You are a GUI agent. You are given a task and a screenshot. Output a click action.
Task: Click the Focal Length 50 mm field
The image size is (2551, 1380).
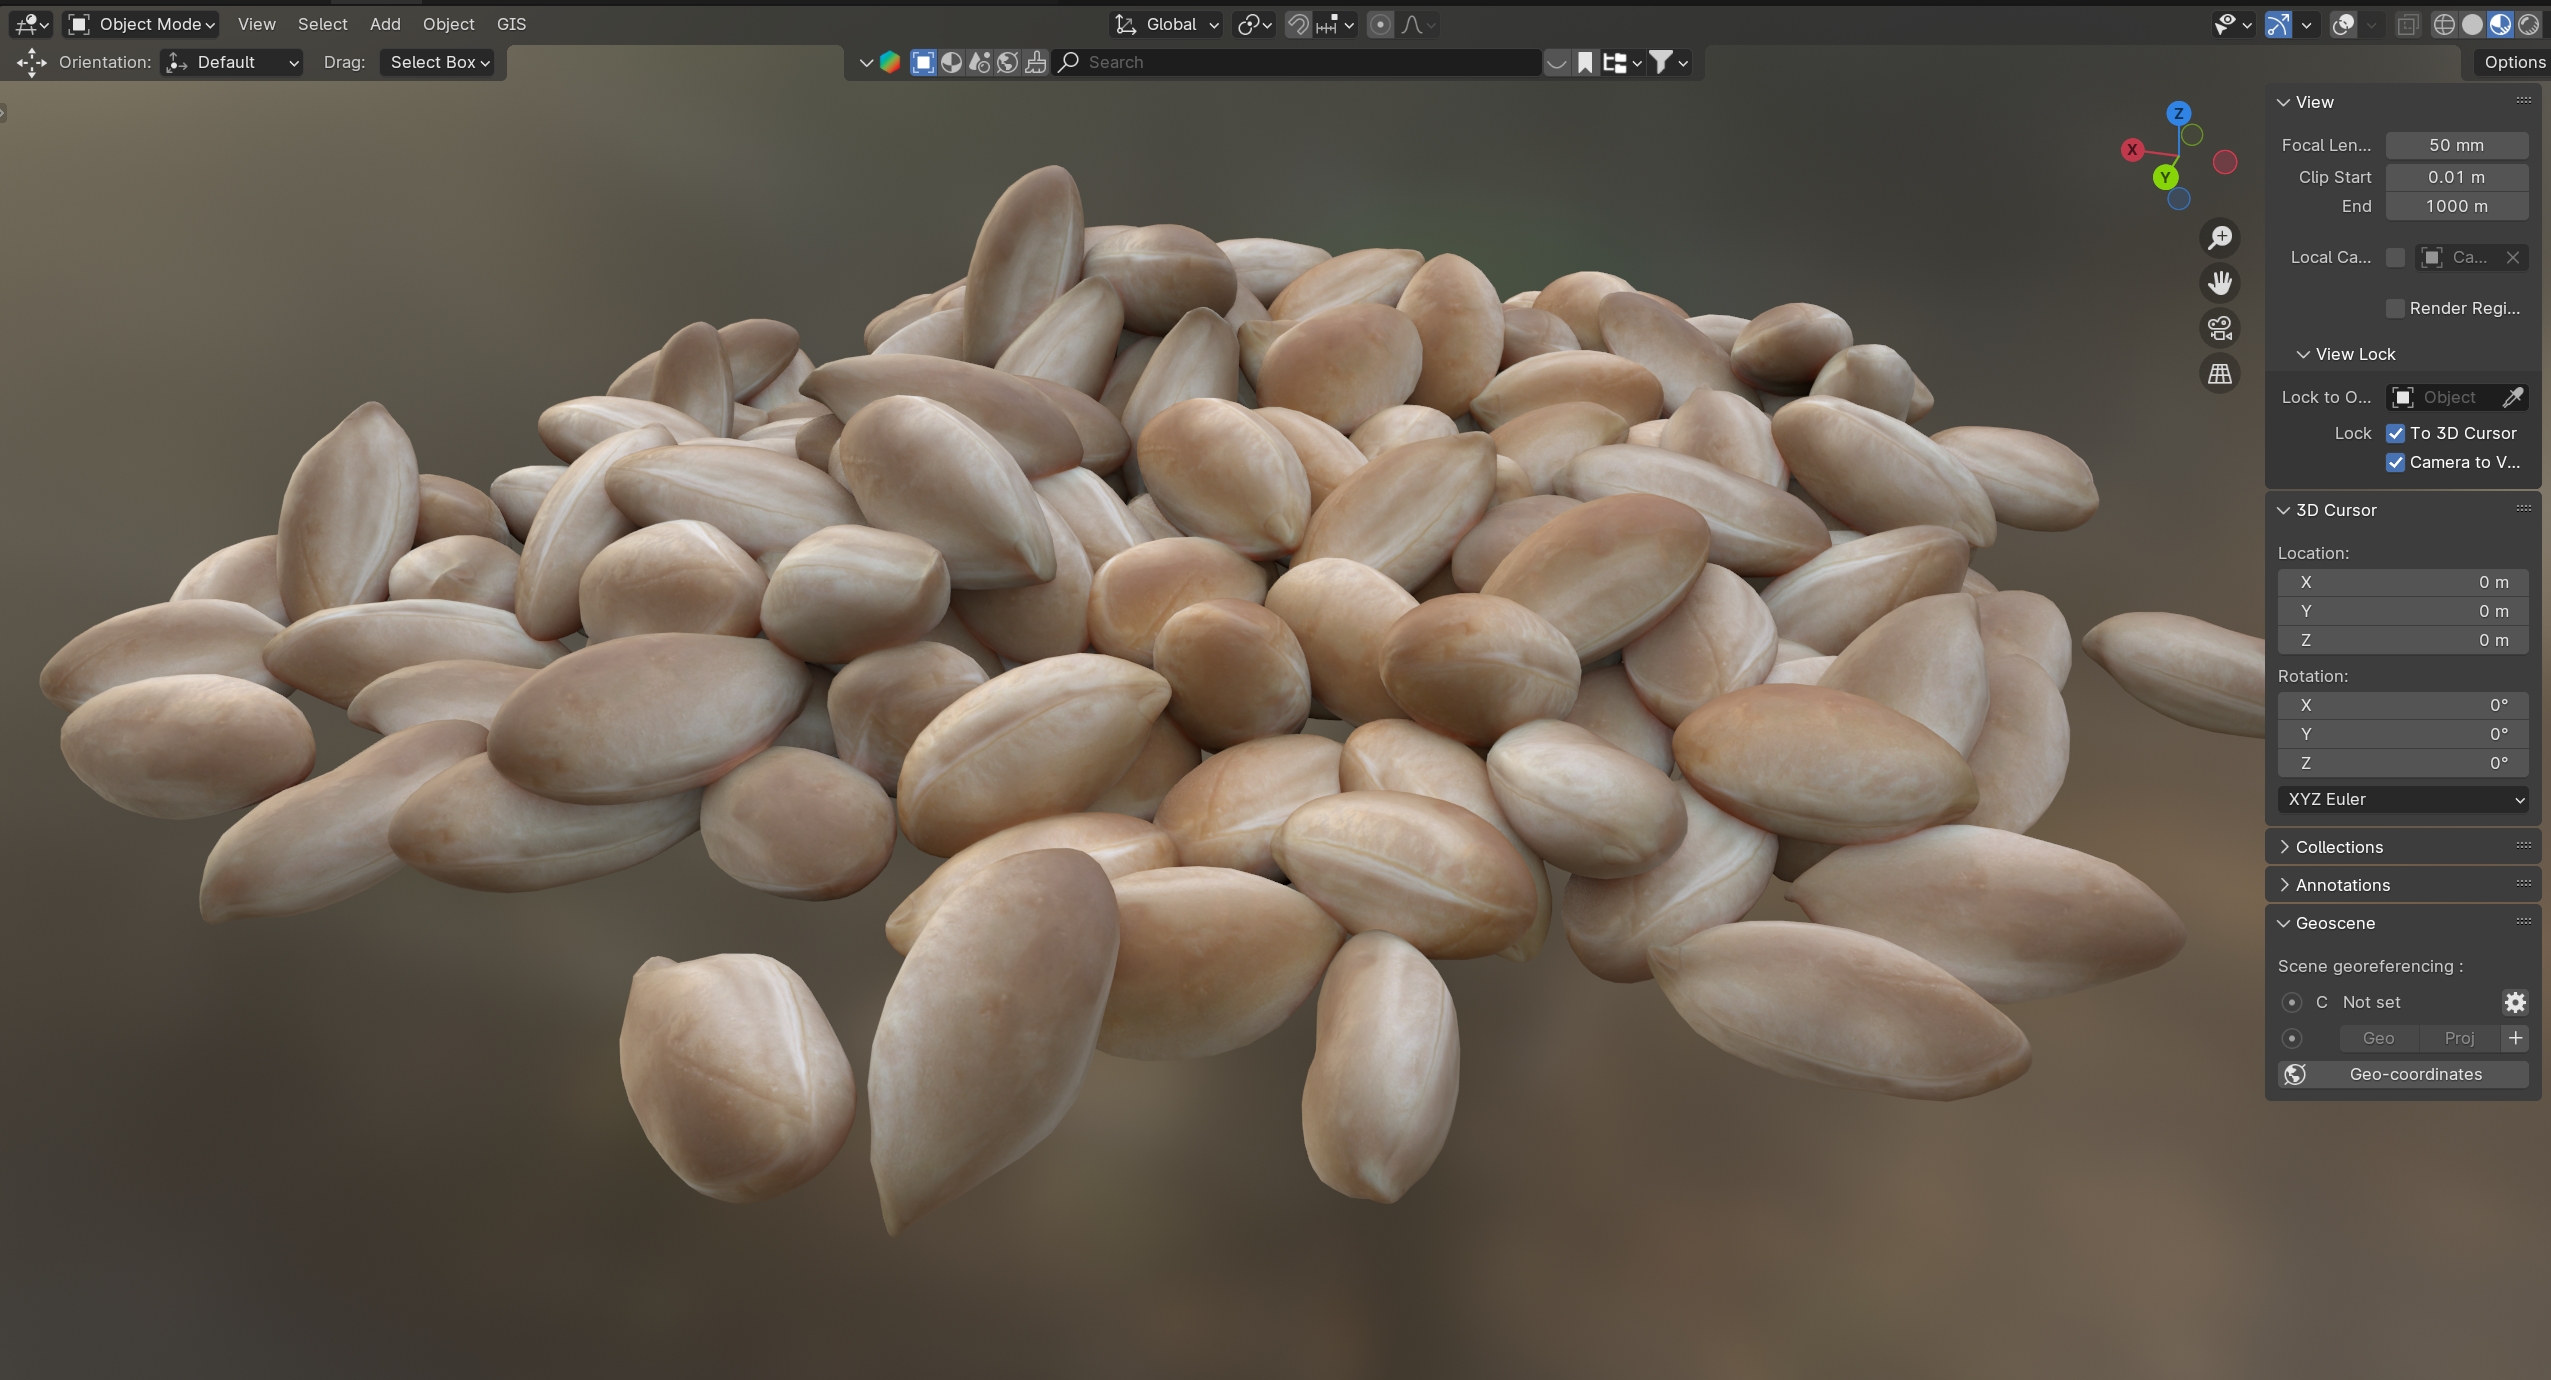2456,145
